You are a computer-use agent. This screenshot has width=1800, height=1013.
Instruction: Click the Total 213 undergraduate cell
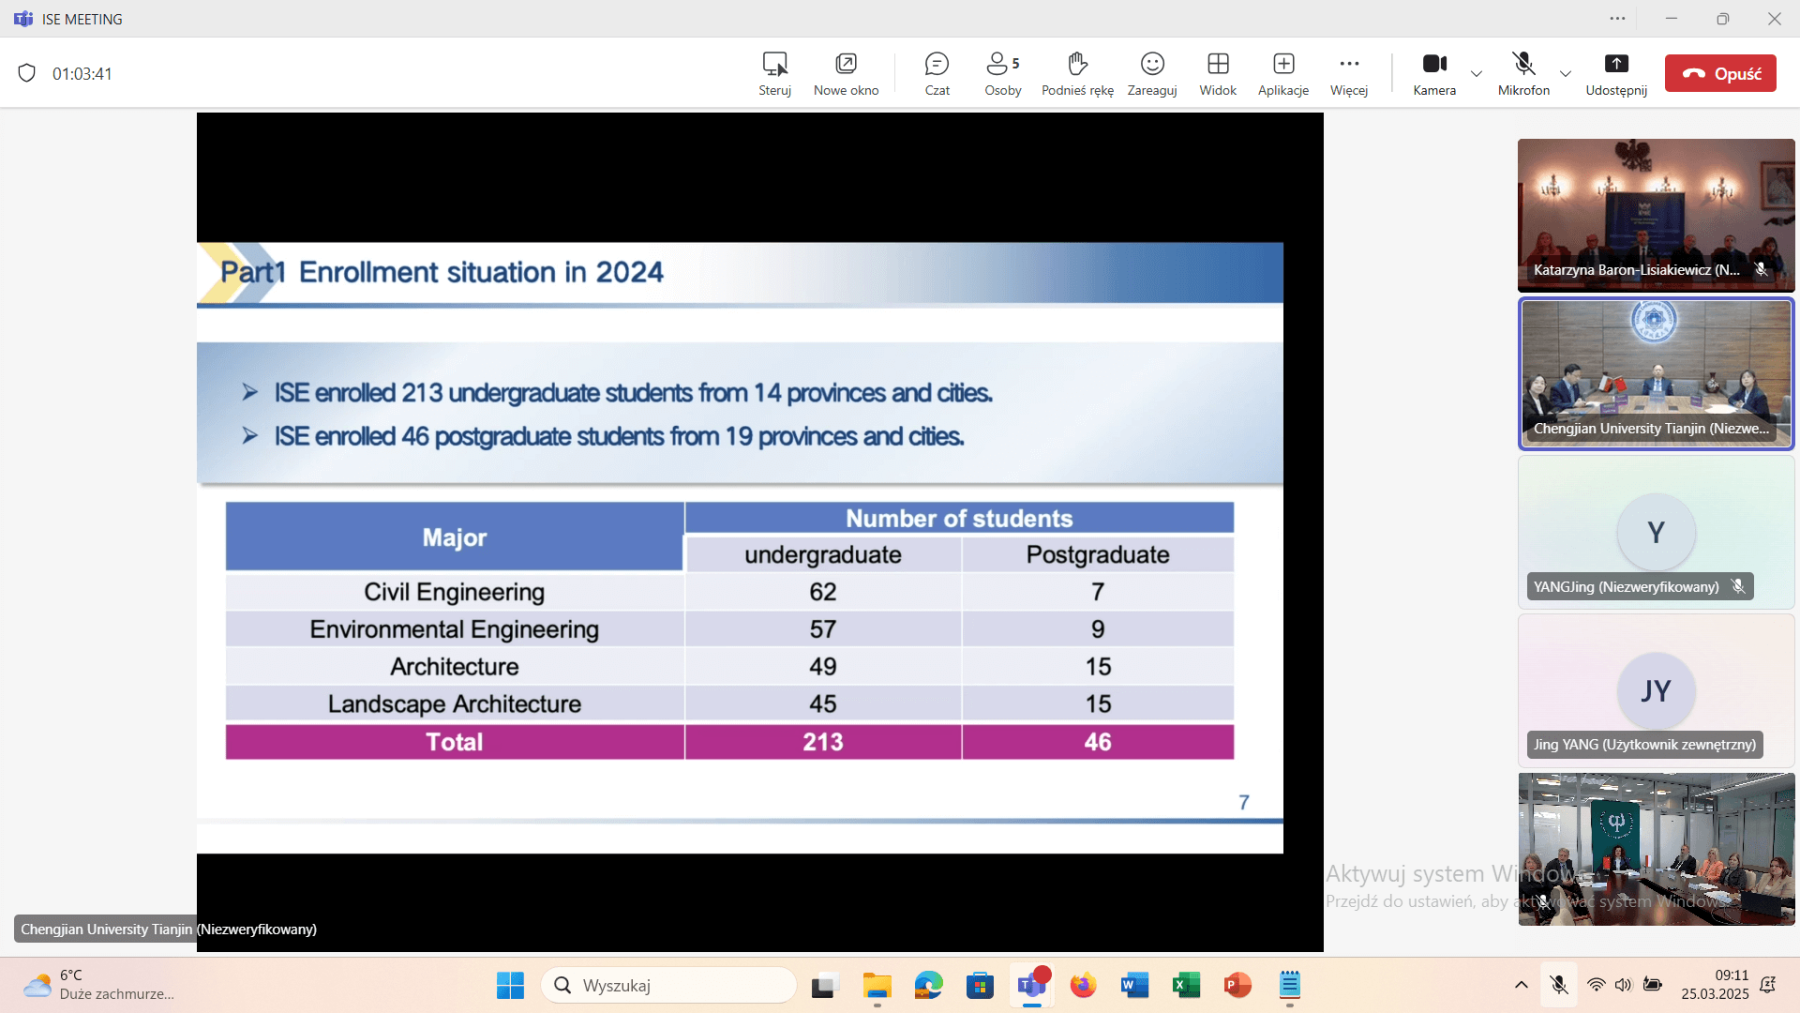[823, 742]
